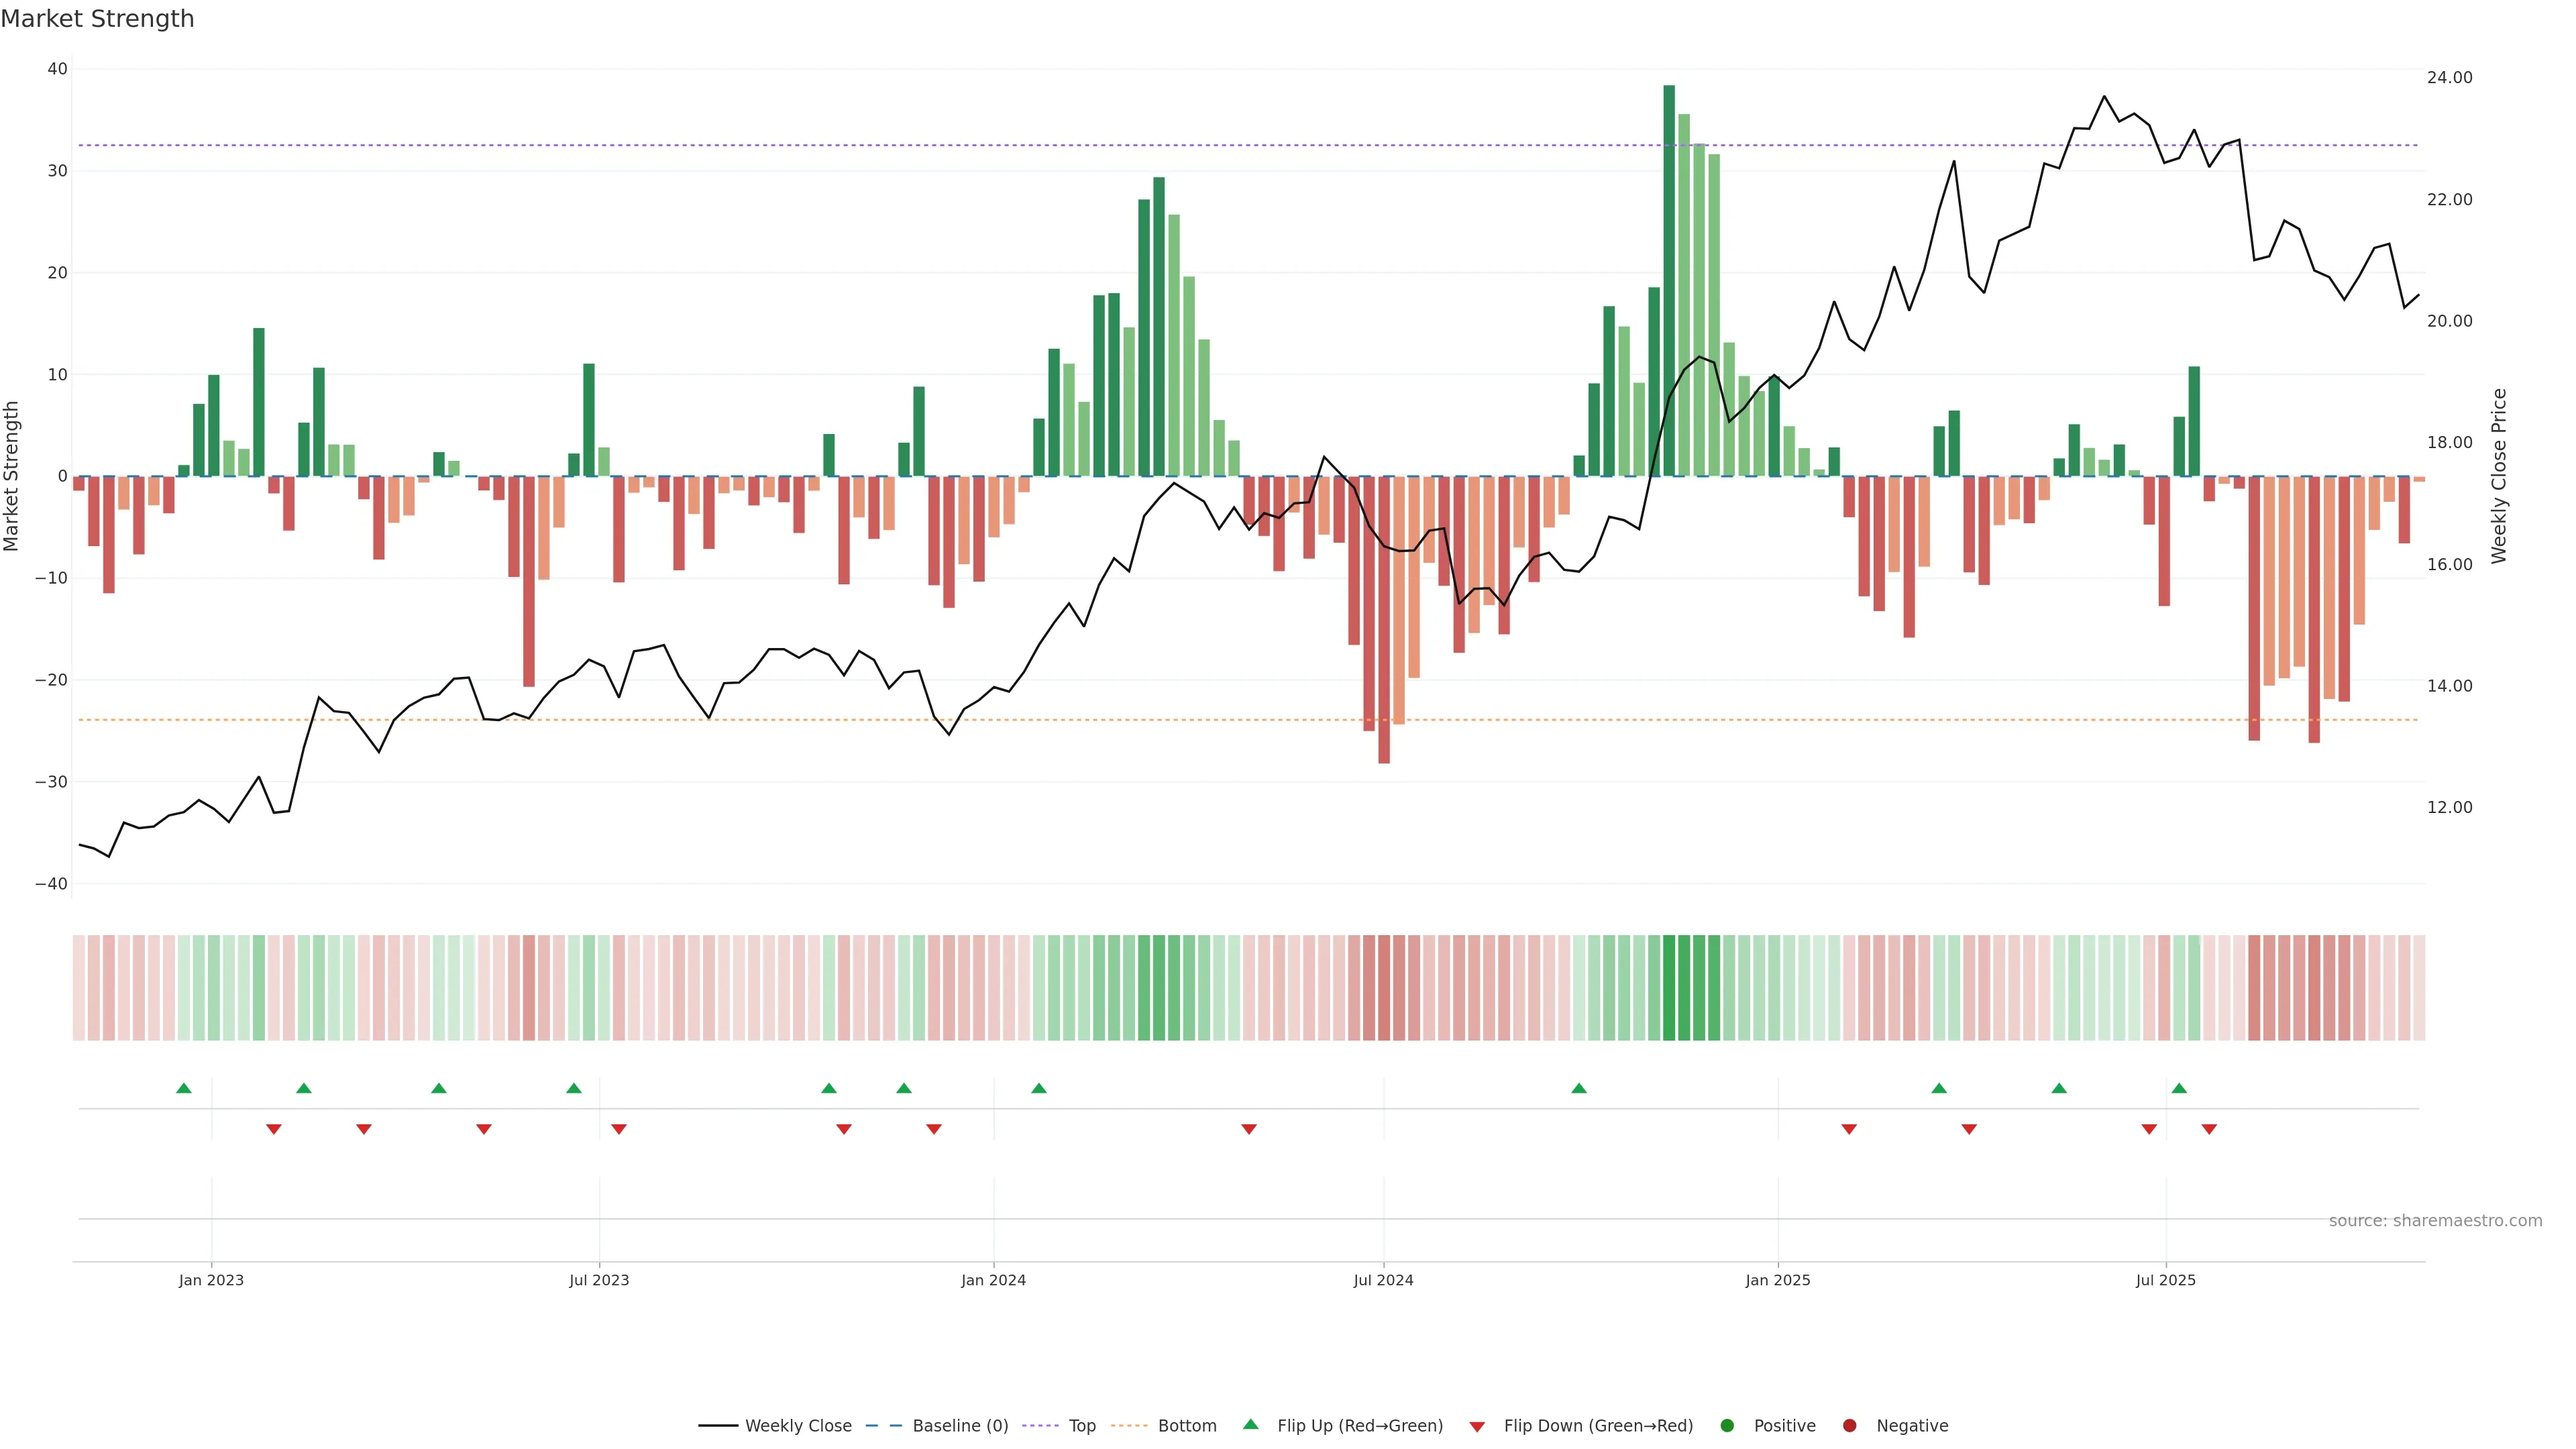Click the first green flip-up triangle marker
Screen dimensions: 2576x1449
click(184, 1088)
